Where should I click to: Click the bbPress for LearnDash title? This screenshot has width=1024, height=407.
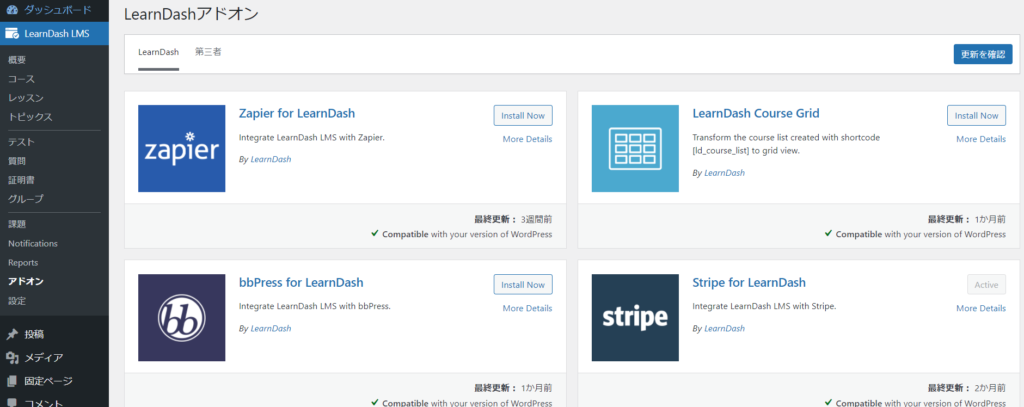click(301, 283)
